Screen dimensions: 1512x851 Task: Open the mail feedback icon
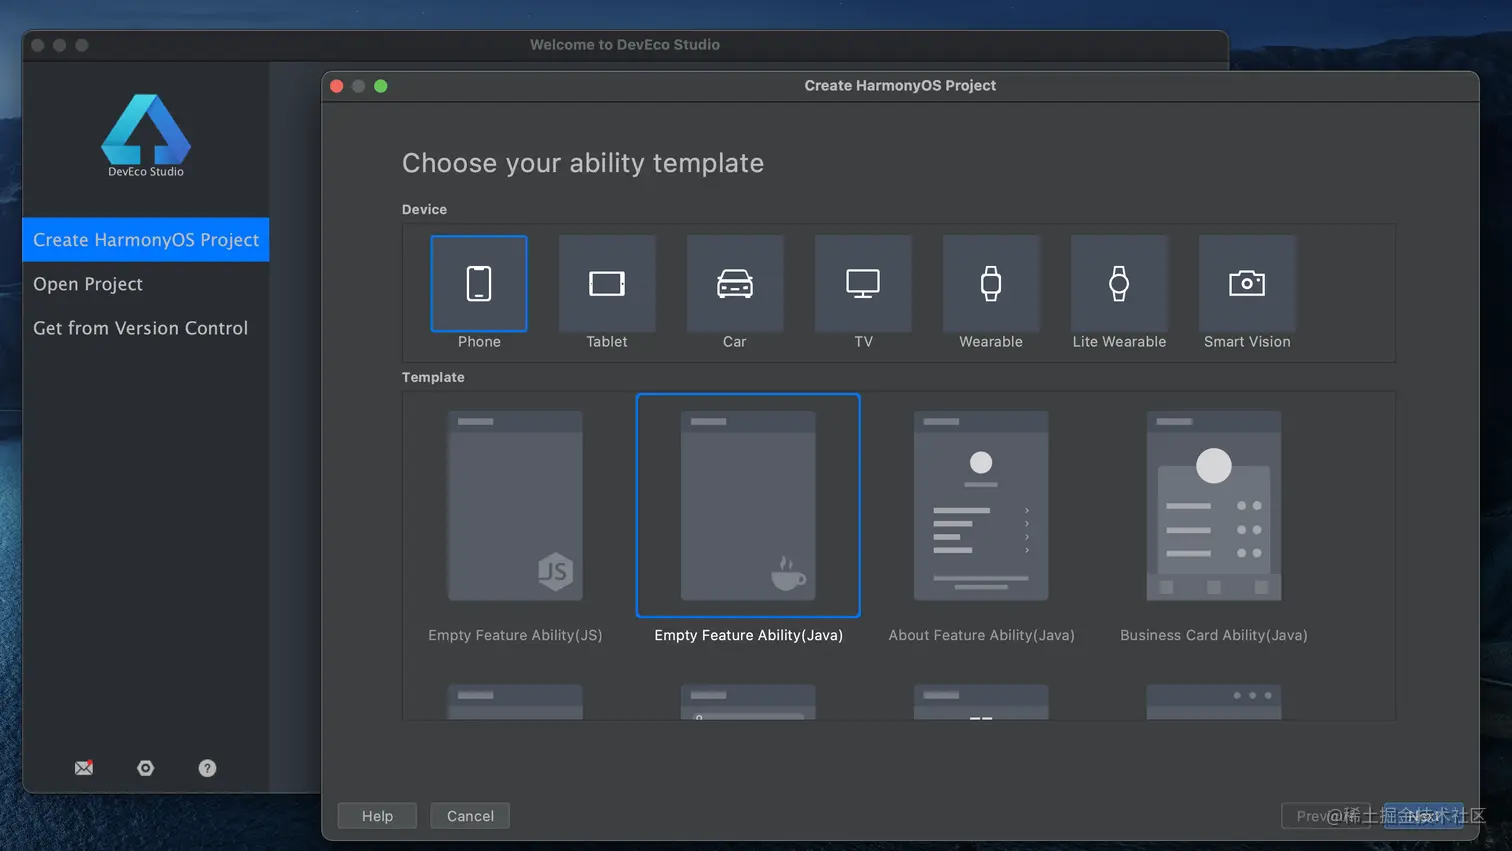[x=84, y=768]
